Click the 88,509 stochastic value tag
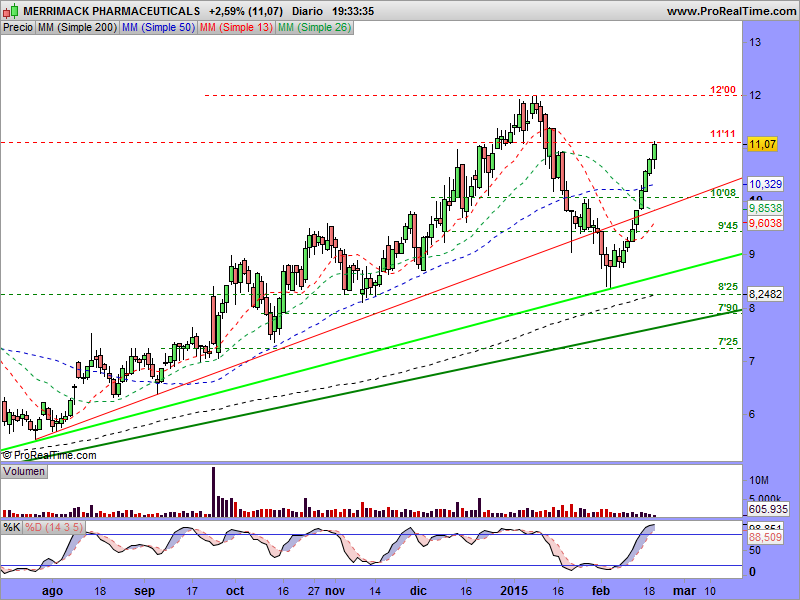 [x=765, y=537]
